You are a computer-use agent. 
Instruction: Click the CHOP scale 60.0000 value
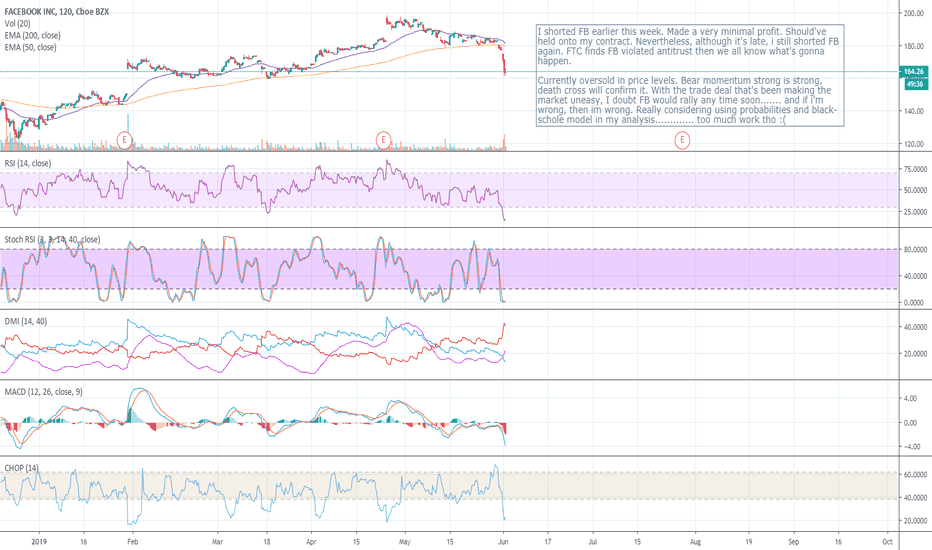click(915, 475)
